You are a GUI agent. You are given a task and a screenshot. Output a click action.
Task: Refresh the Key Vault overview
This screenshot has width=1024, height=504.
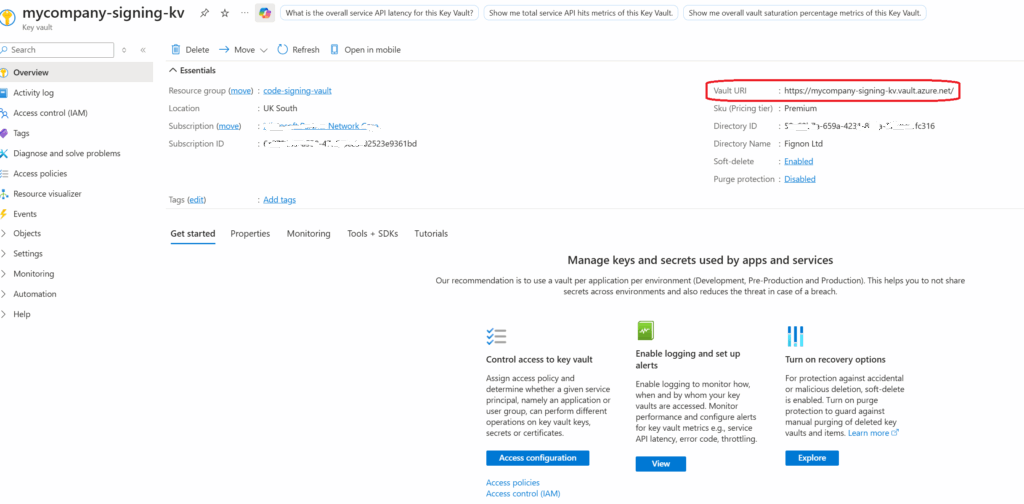pos(298,49)
